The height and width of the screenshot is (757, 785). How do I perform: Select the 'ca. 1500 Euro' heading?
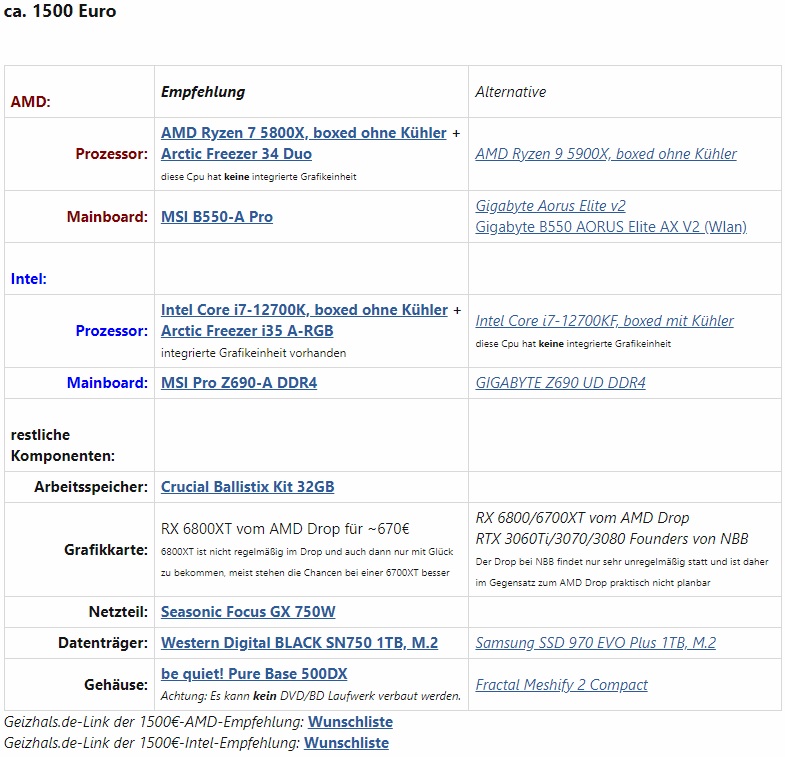point(60,11)
